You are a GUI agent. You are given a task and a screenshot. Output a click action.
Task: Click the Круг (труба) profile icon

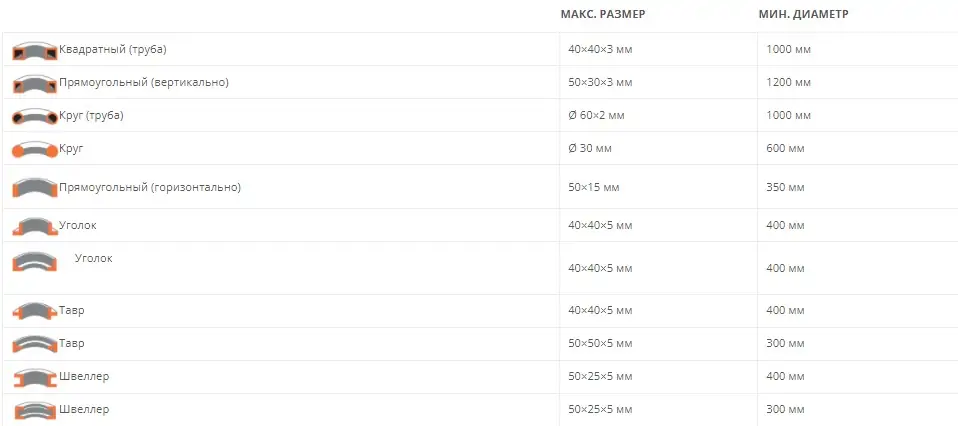coord(35,117)
